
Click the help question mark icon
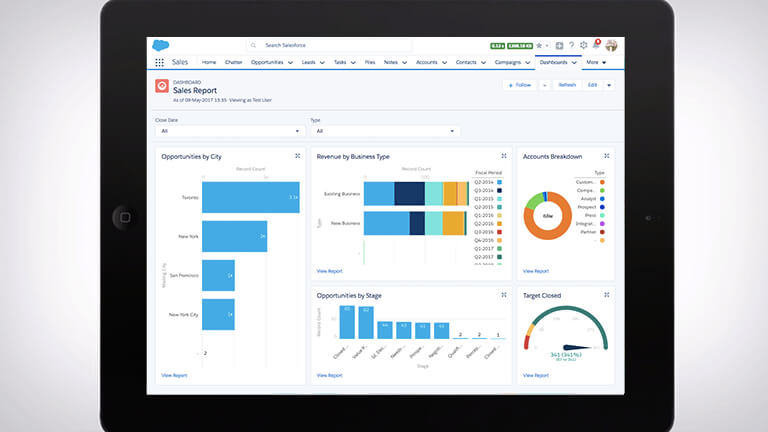(x=572, y=45)
